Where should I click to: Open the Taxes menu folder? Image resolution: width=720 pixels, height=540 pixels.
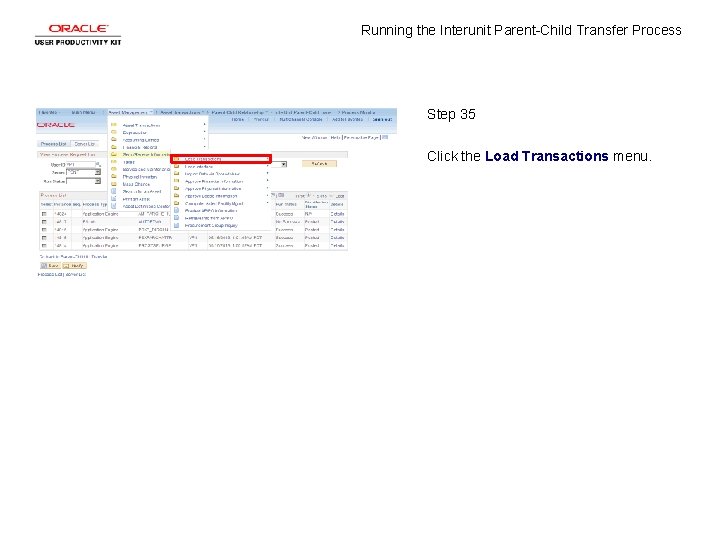point(129,162)
